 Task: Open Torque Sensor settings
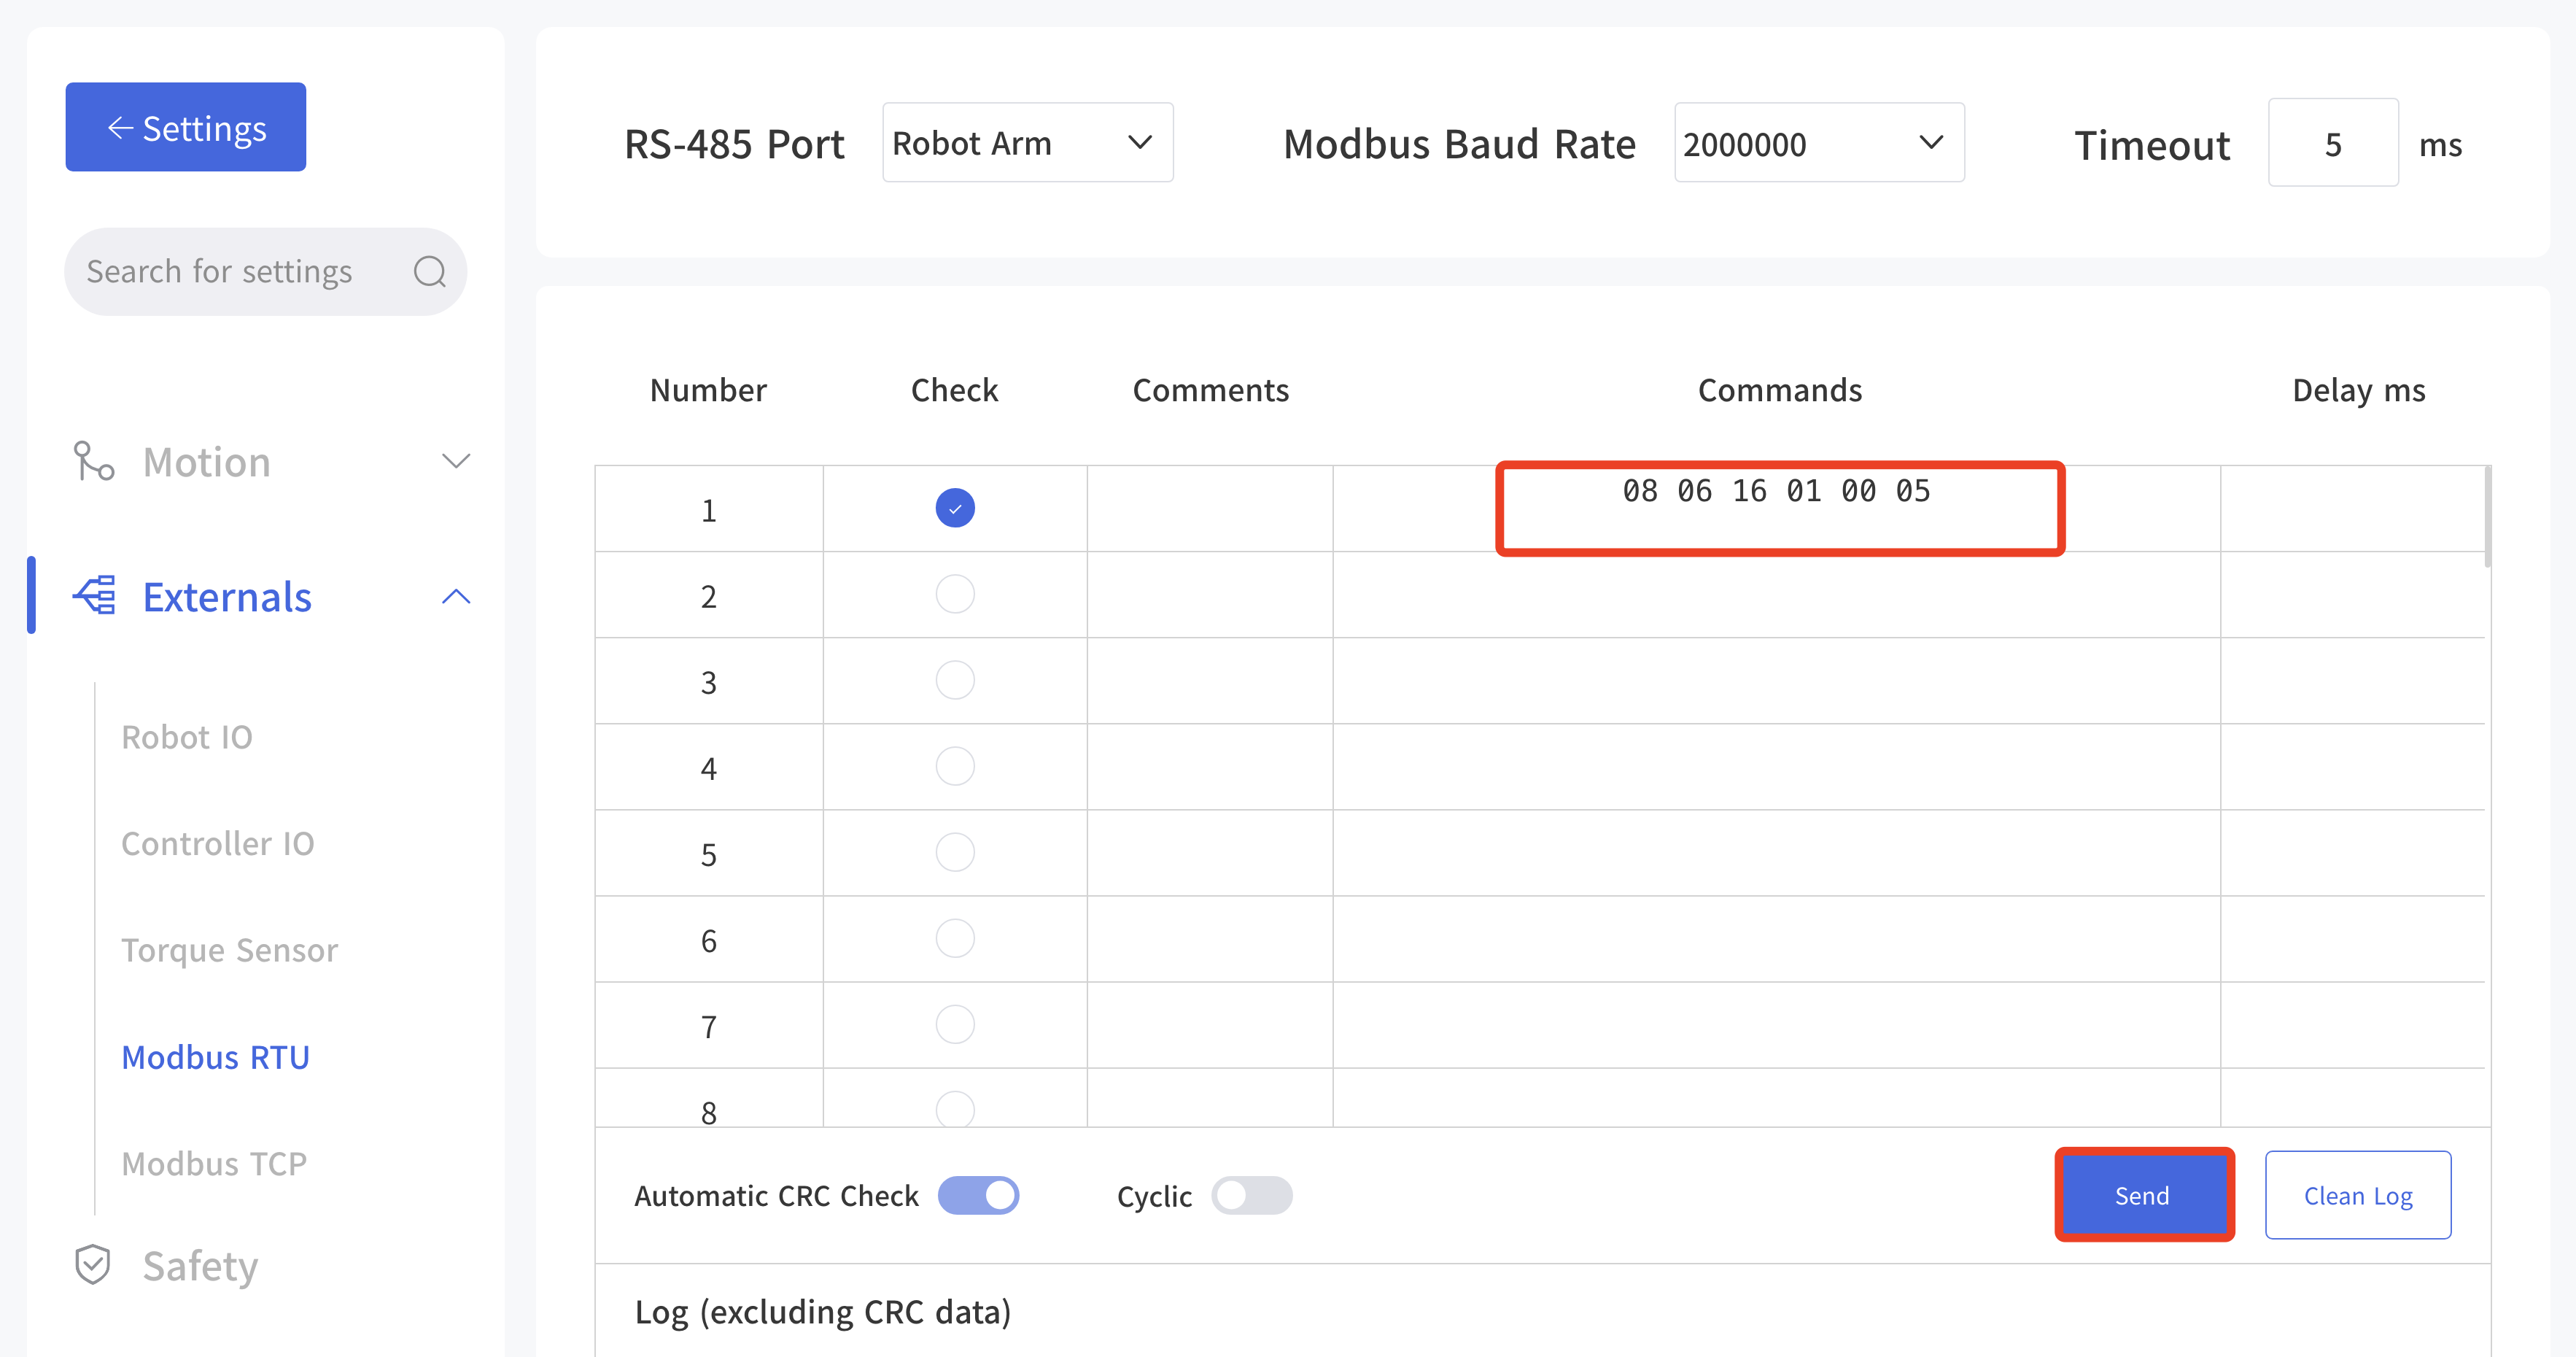click(x=230, y=950)
